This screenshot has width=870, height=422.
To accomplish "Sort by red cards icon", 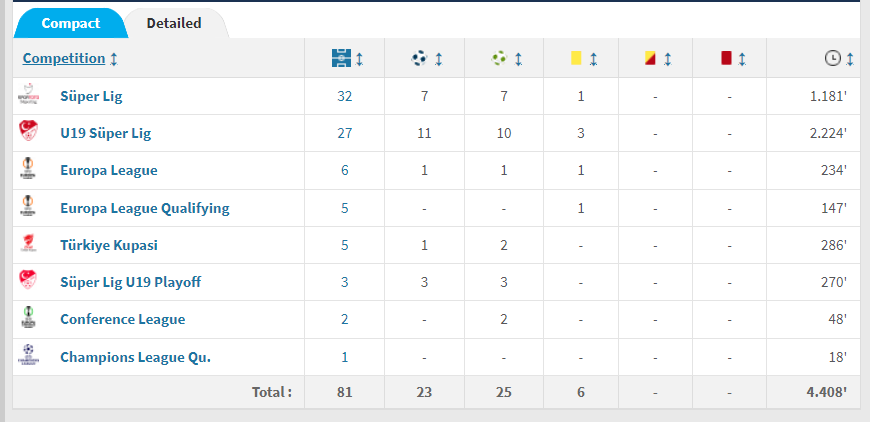I will pos(726,58).
